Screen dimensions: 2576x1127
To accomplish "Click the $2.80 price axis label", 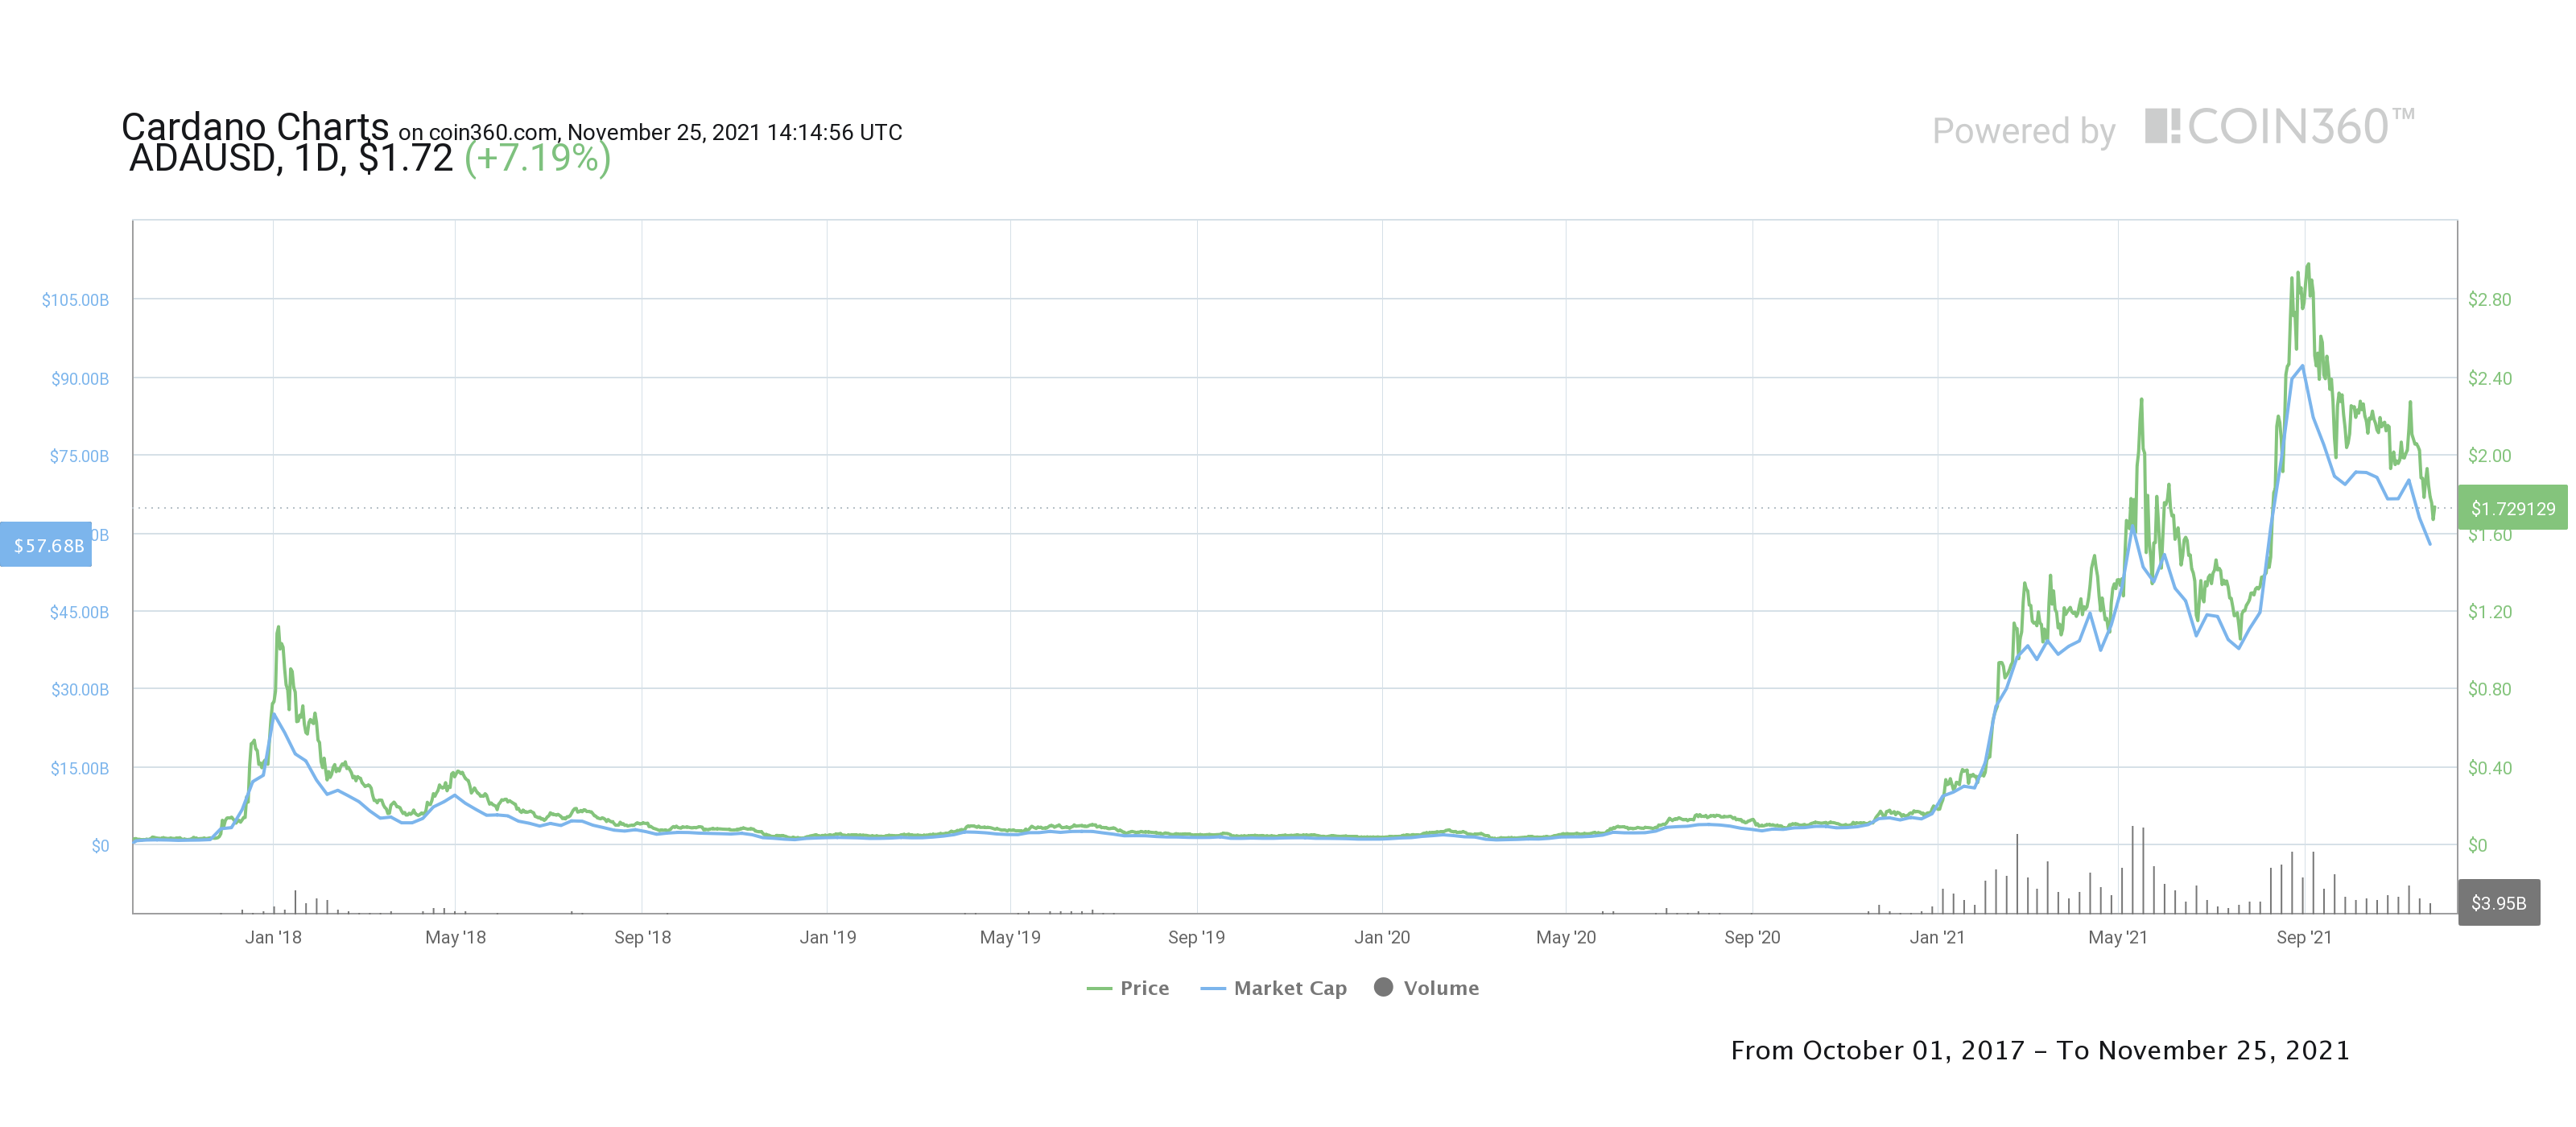I will pyautogui.click(x=2488, y=299).
